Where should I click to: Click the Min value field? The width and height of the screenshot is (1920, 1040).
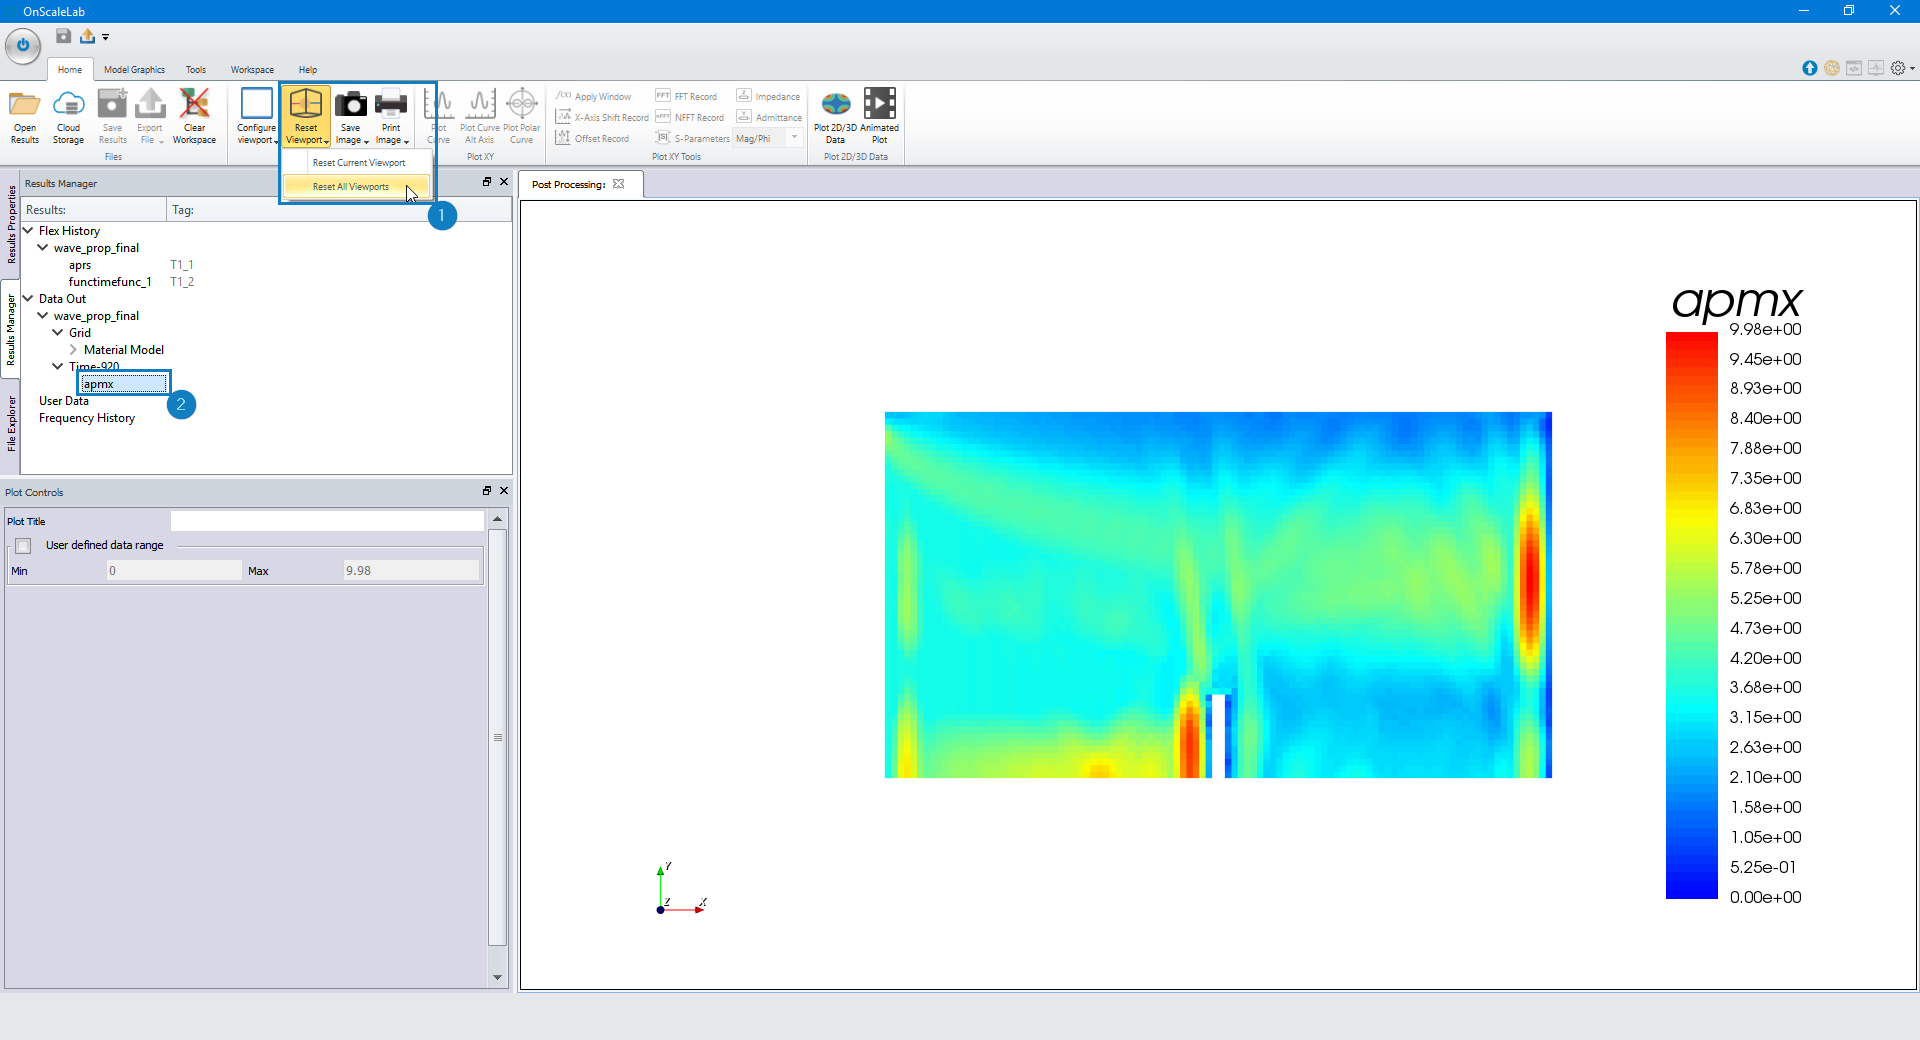click(x=174, y=571)
